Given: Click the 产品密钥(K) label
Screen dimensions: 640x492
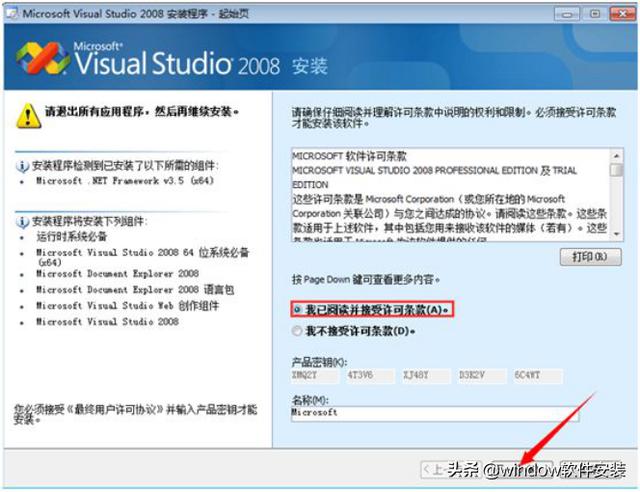Looking at the screenshot, I should click(319, 362).
